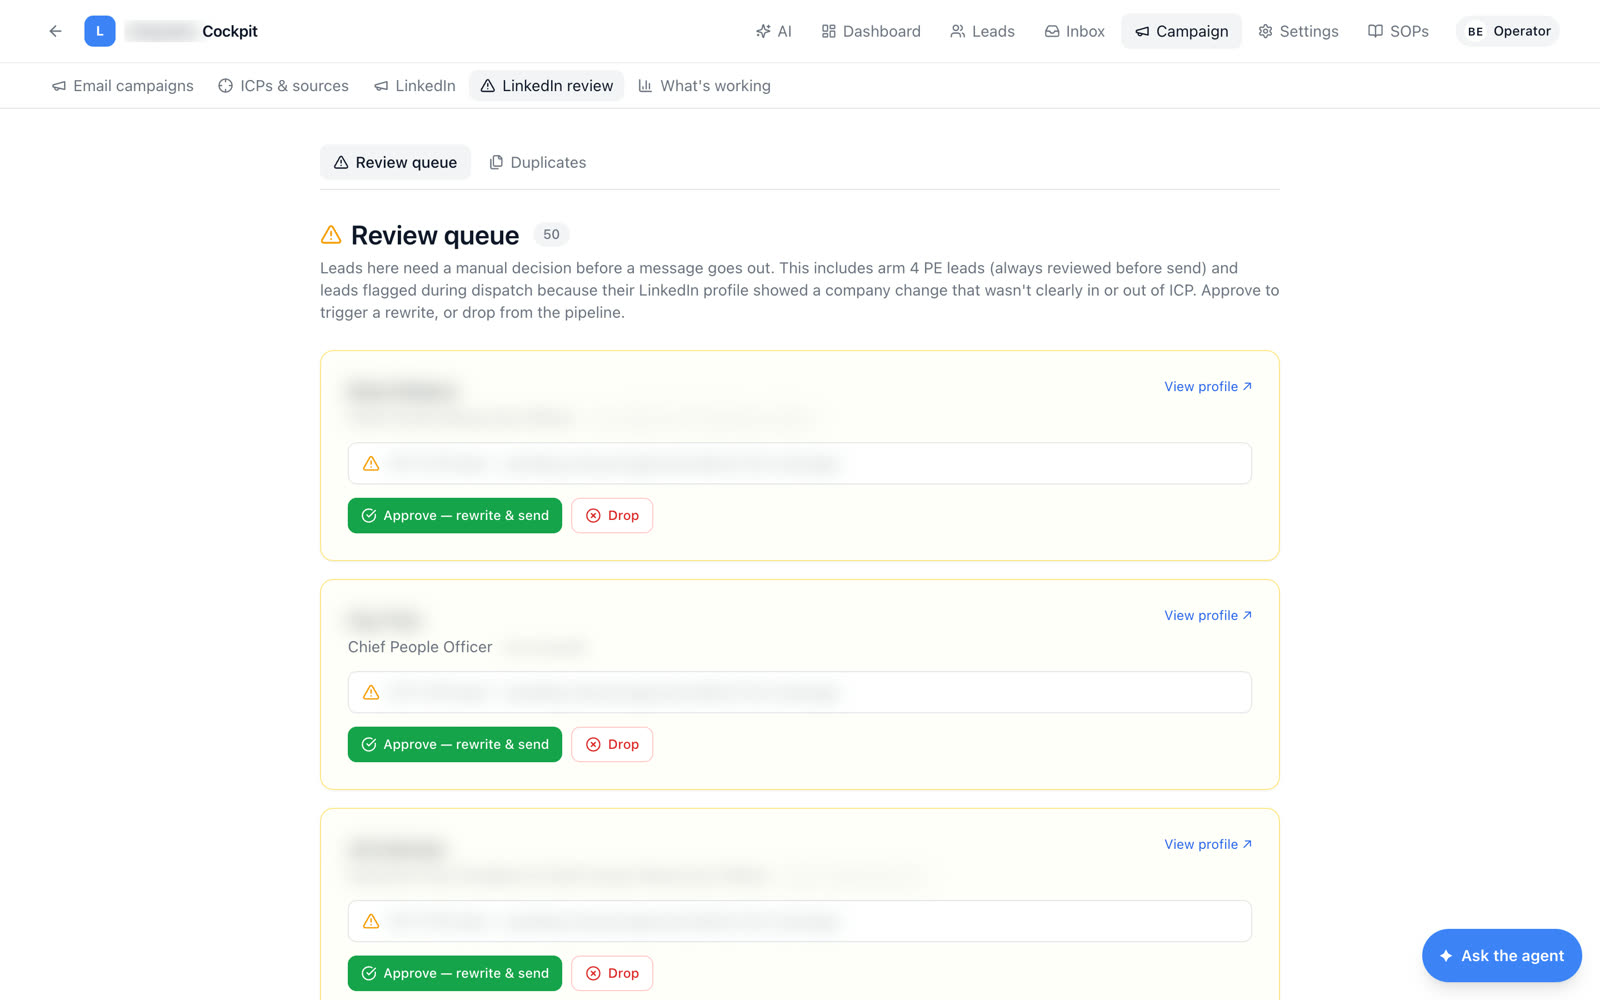Viewport: 1600px width, 1000px height.
Task: Open the Leads page
Action: 982,31
